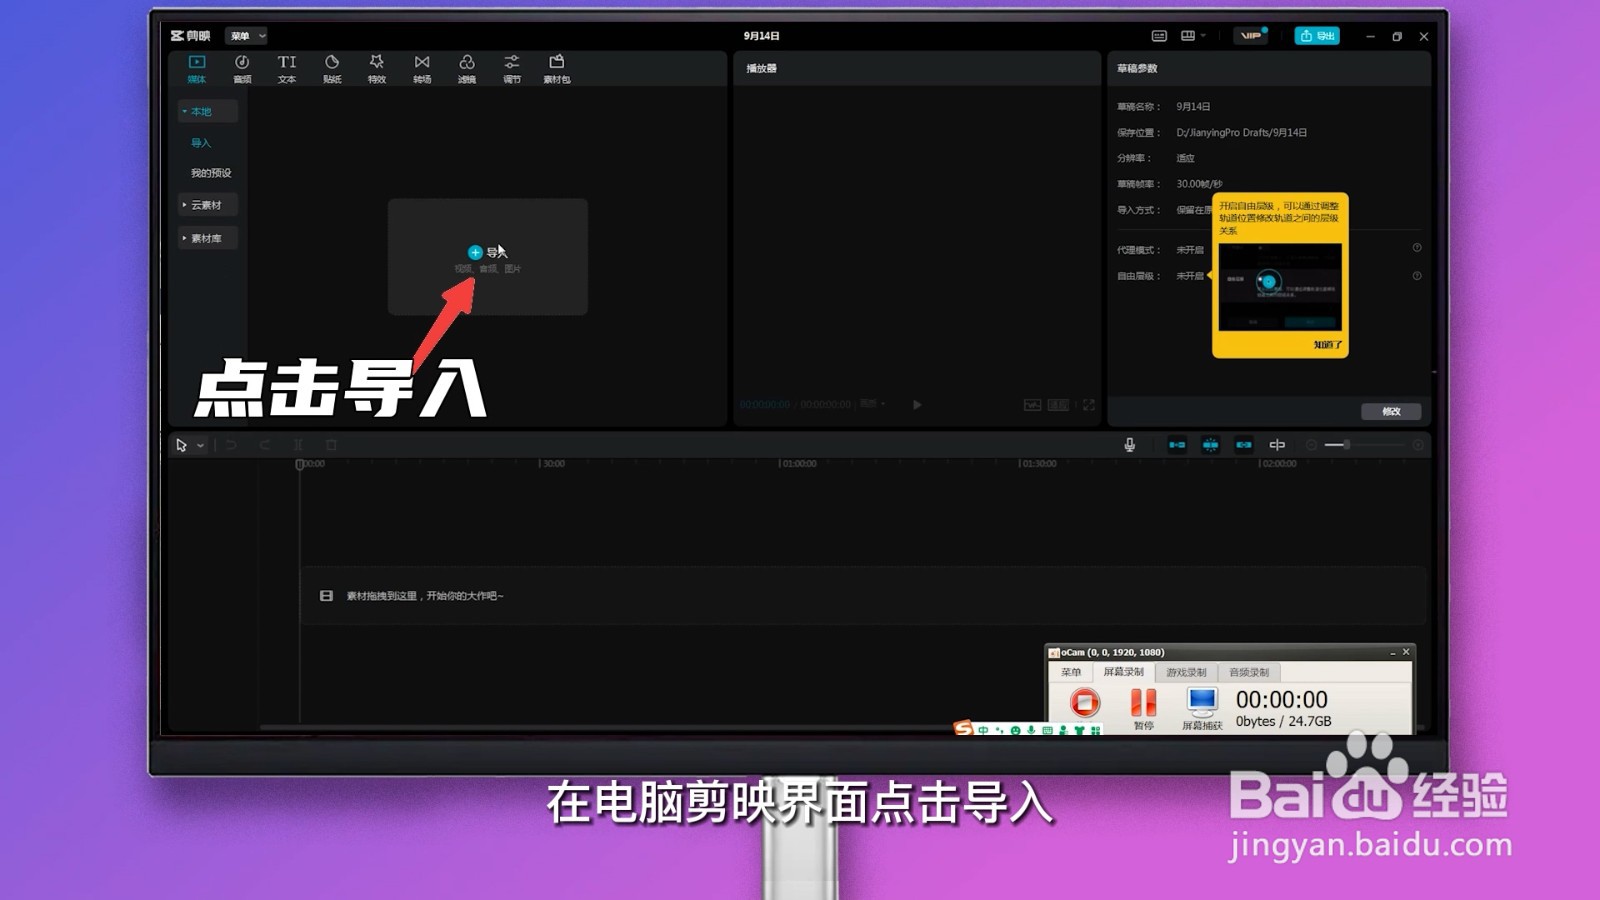Click the 导出 (Export) button
Viewport: 1600px width, 900px height.
(1317, 36)
